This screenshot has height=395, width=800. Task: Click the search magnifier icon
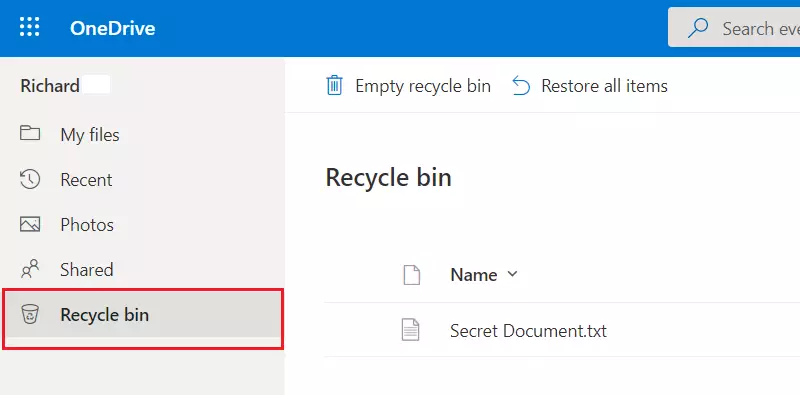point(697,28)
